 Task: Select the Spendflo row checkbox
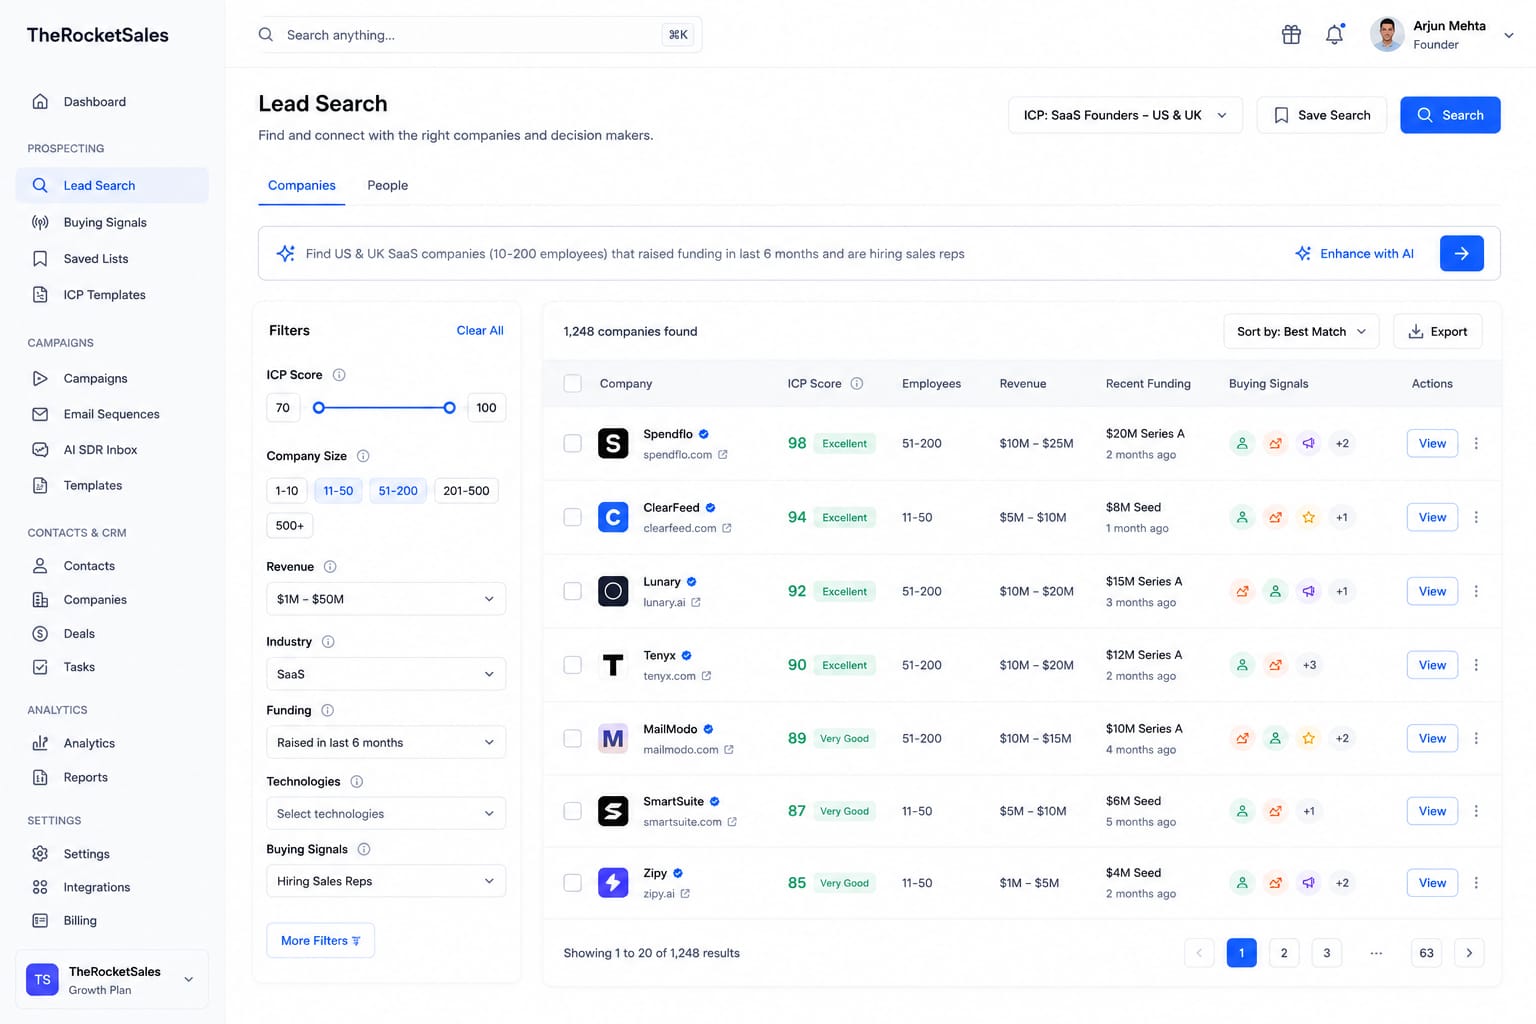[573, 443]
